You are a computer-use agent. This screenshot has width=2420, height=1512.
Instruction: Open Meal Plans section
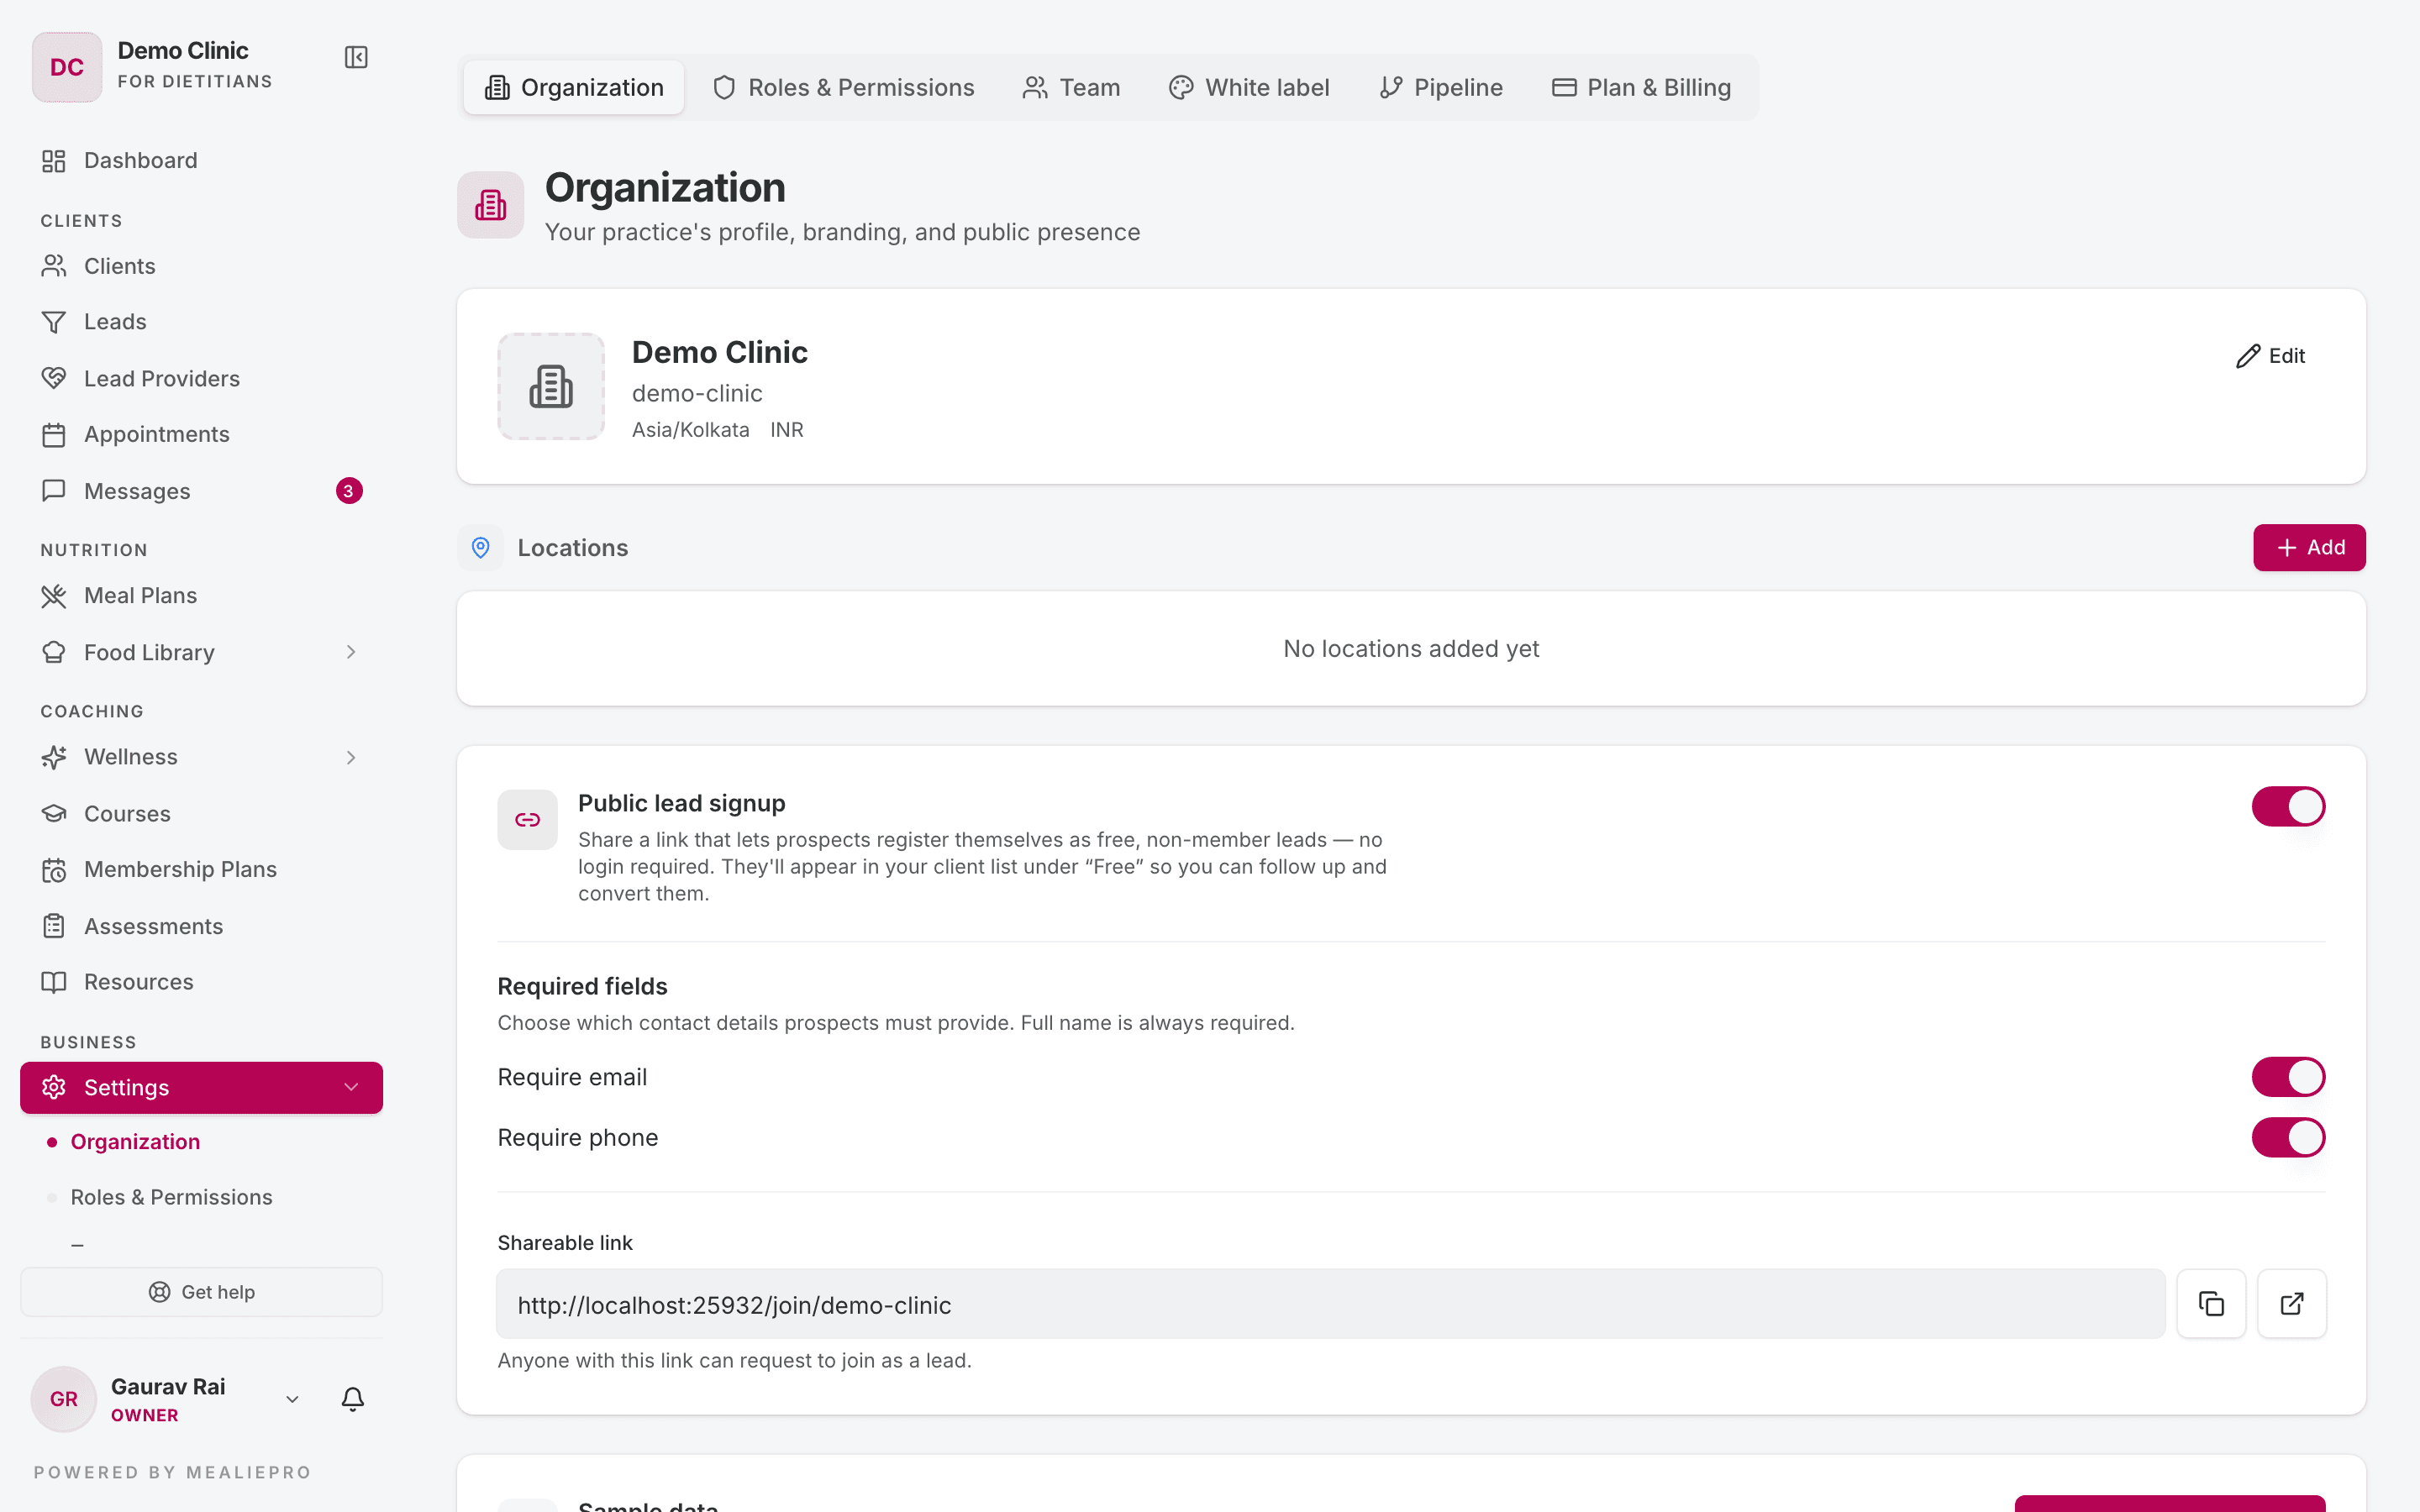click(202, 595)
